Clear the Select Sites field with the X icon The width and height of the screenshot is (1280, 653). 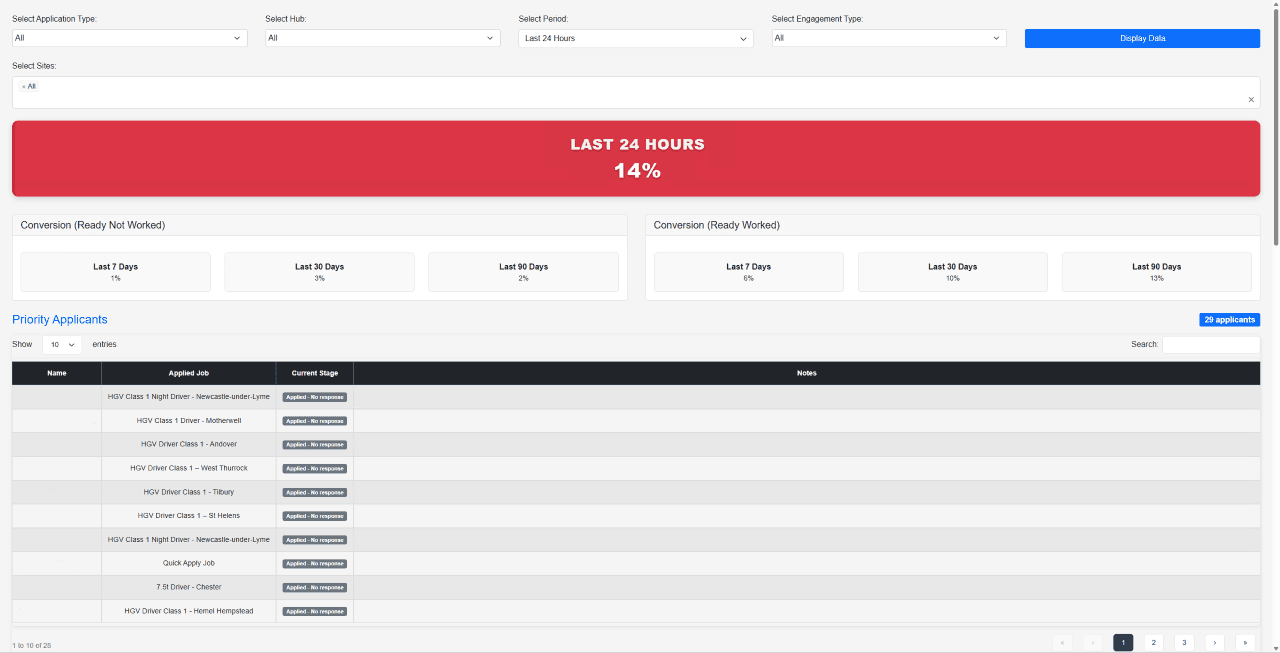1251,100
